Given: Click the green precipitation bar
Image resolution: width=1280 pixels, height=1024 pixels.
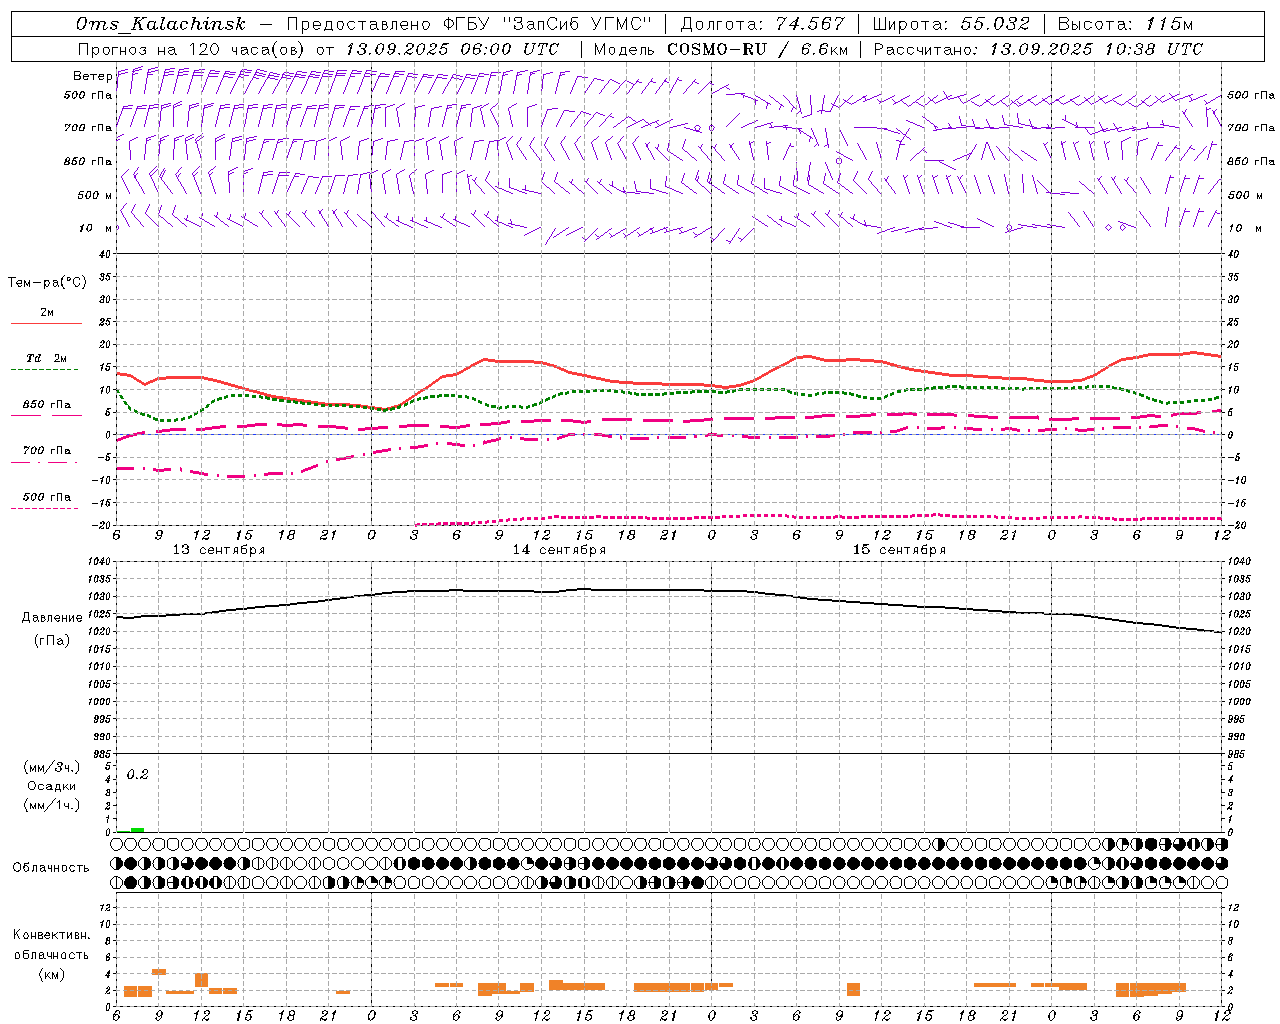Looking at the screenshot, I should click(137, 830).
